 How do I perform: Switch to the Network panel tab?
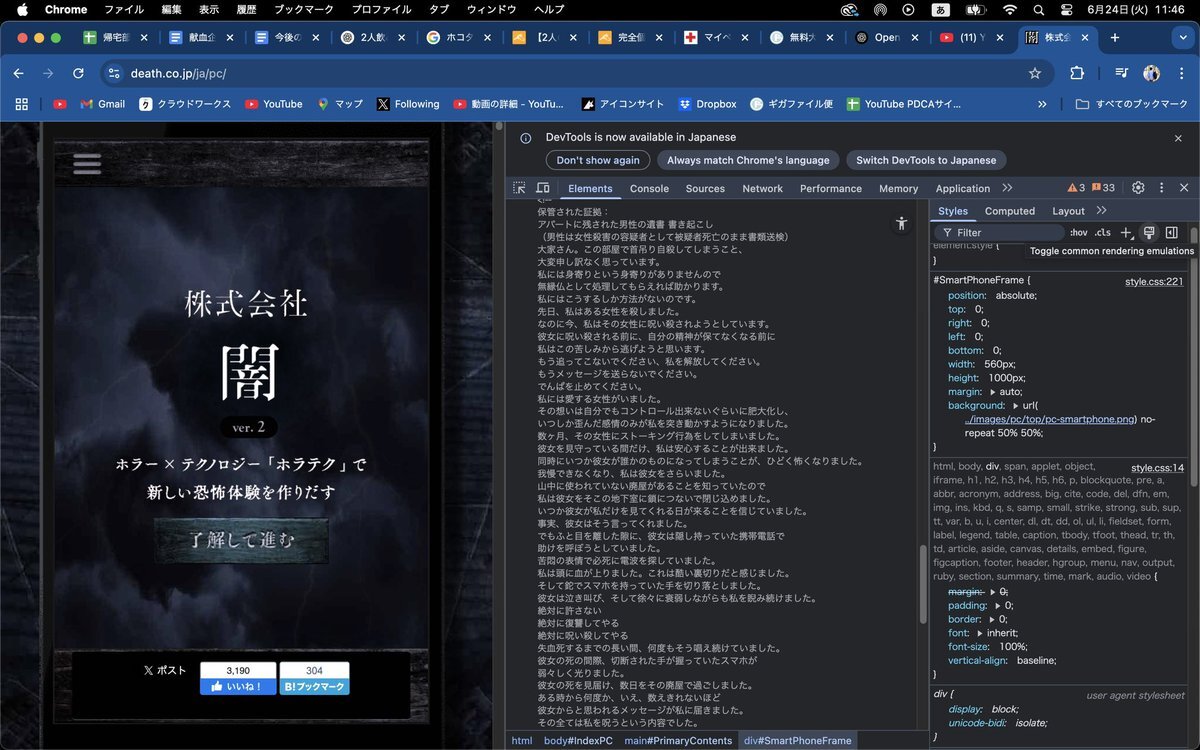(x=762, y=188)
